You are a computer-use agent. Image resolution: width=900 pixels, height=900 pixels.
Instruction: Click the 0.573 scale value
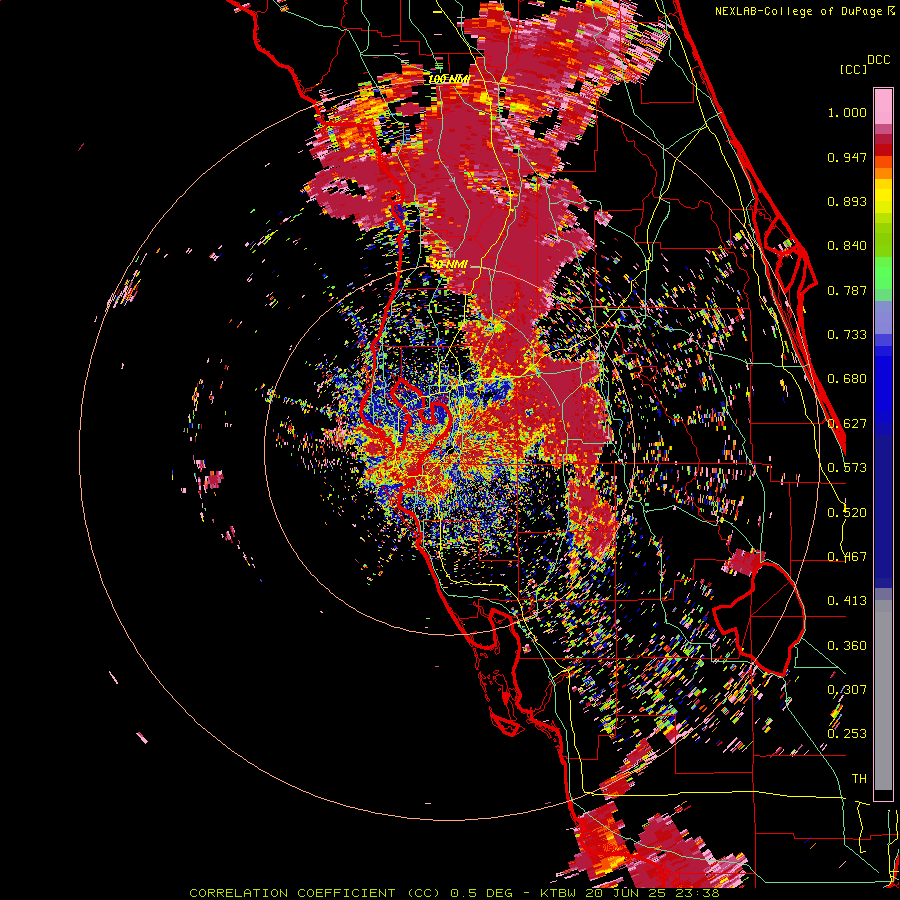847,468
